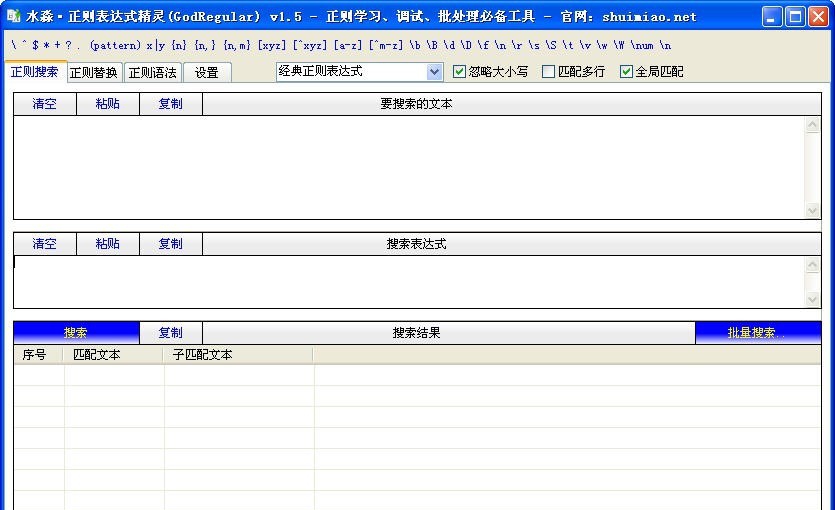This screenshot has height=510, width=835.
Task: Open the 正则语法 tab
Action: (x=153, y=72)
